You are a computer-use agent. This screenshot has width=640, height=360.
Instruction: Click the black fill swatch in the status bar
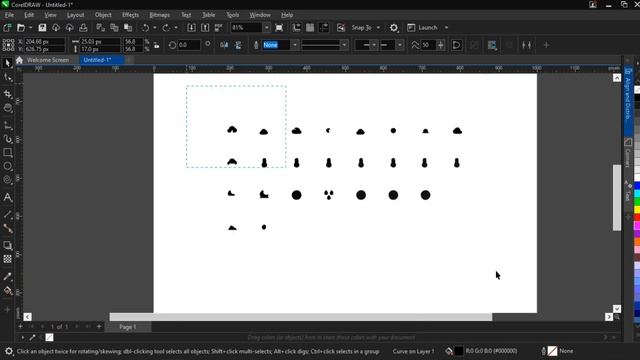tap(459, 351)
